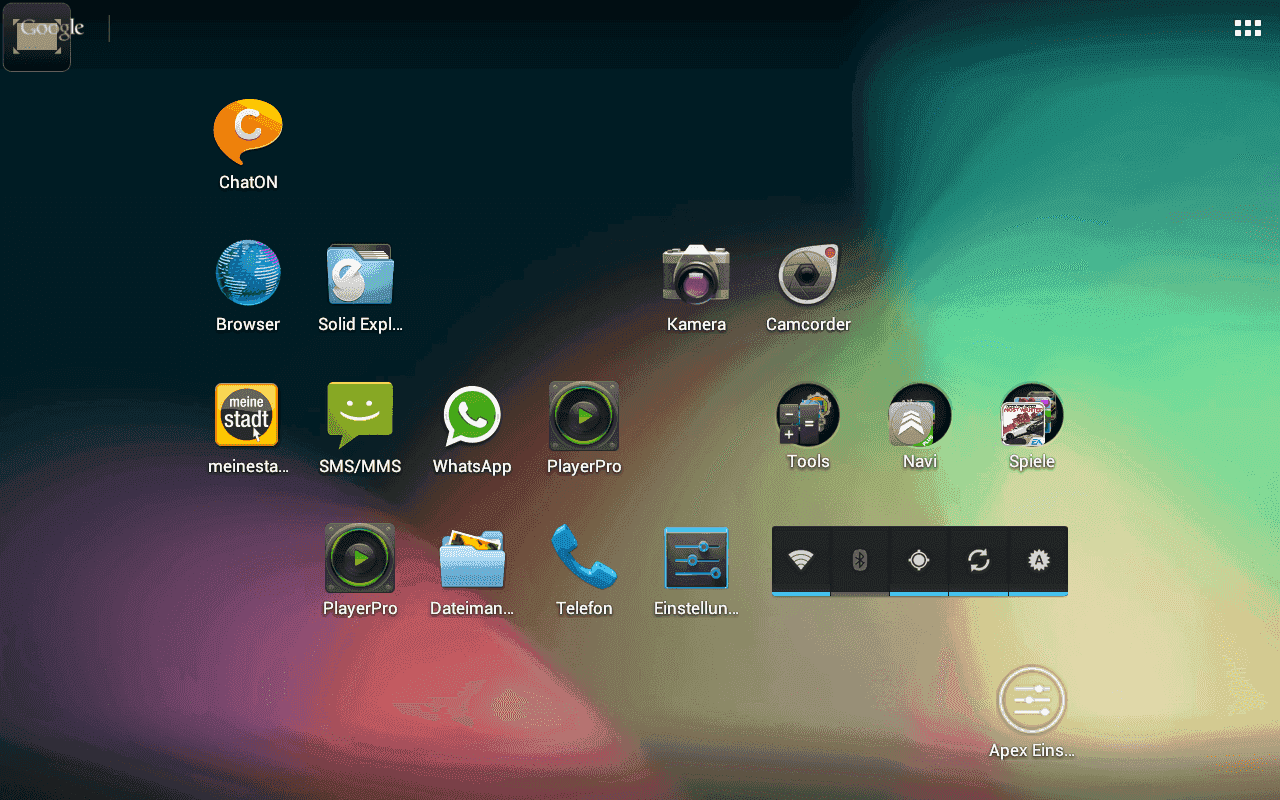Toggle auto-sync in power widget
This screenshot has height=800, width=1280.
coord(978,561)
